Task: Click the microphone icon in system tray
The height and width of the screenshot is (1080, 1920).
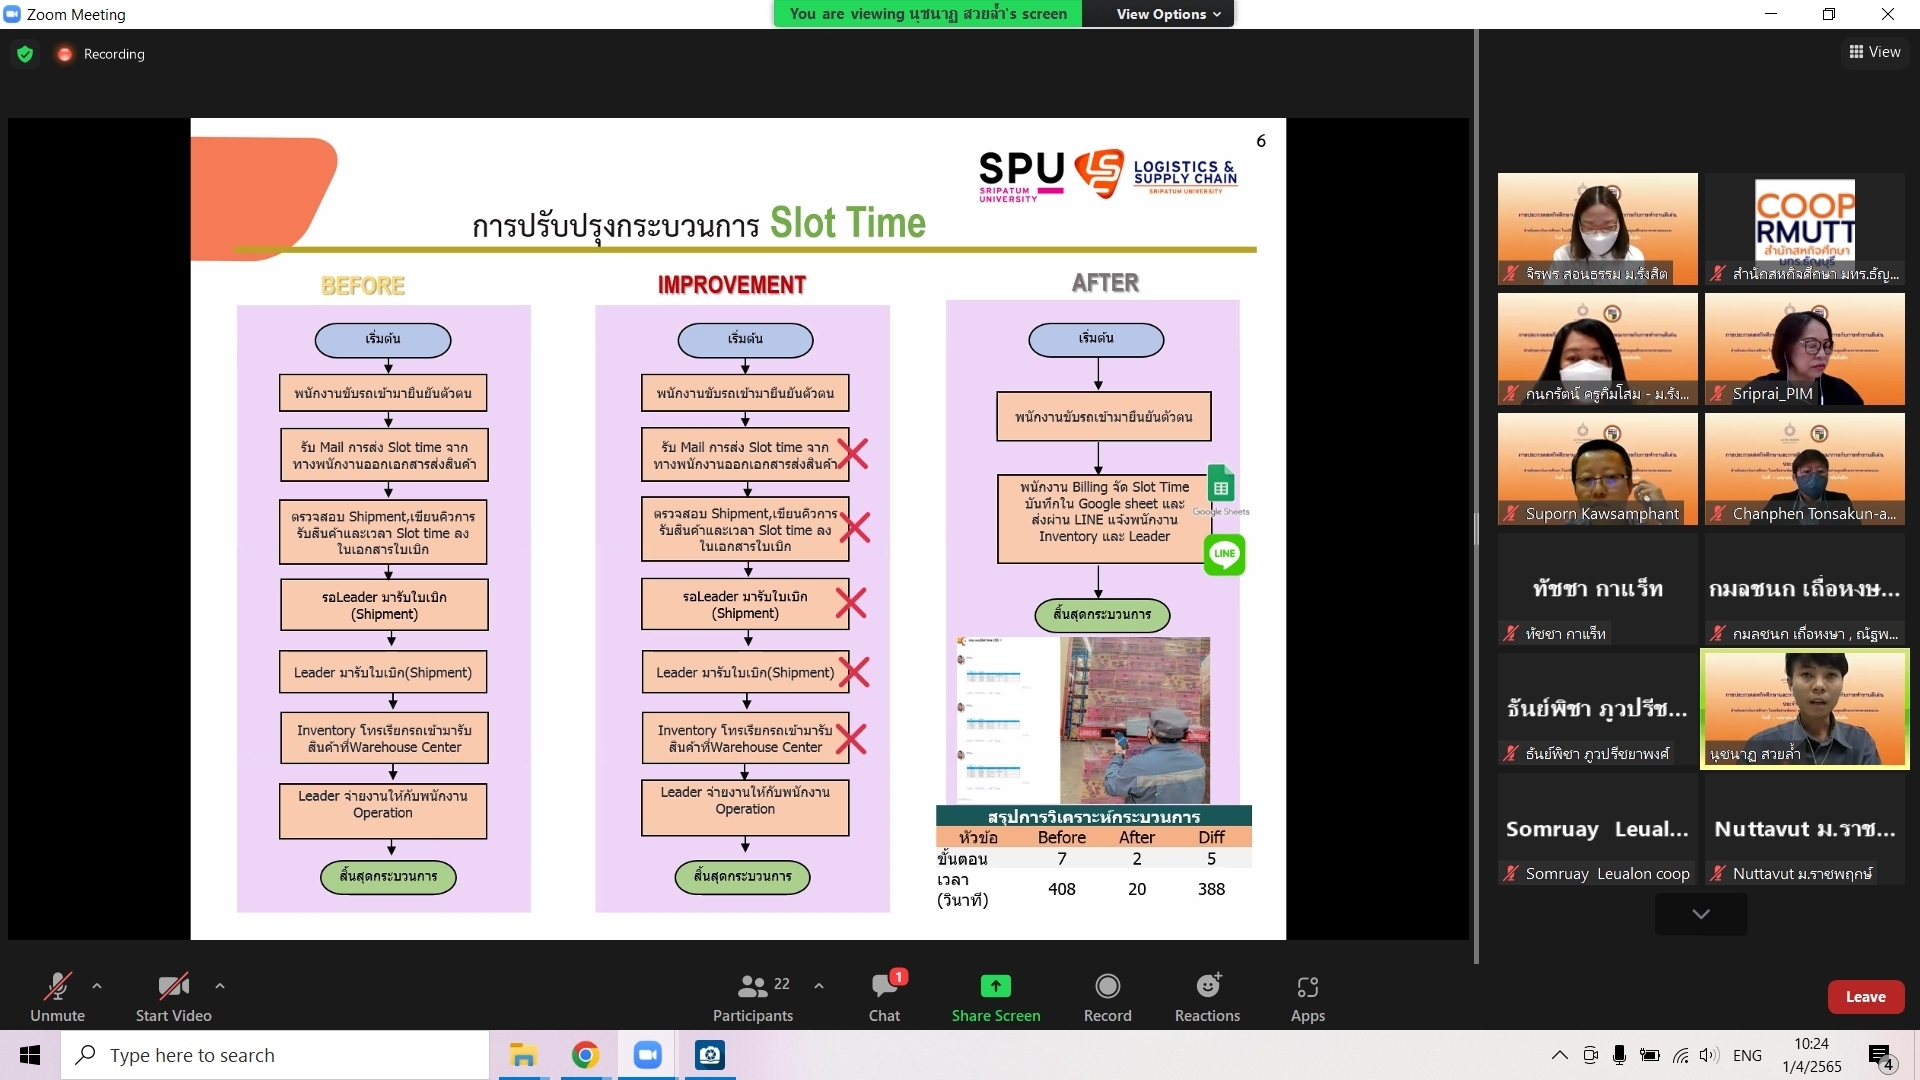Action: pos(1619,1055)
